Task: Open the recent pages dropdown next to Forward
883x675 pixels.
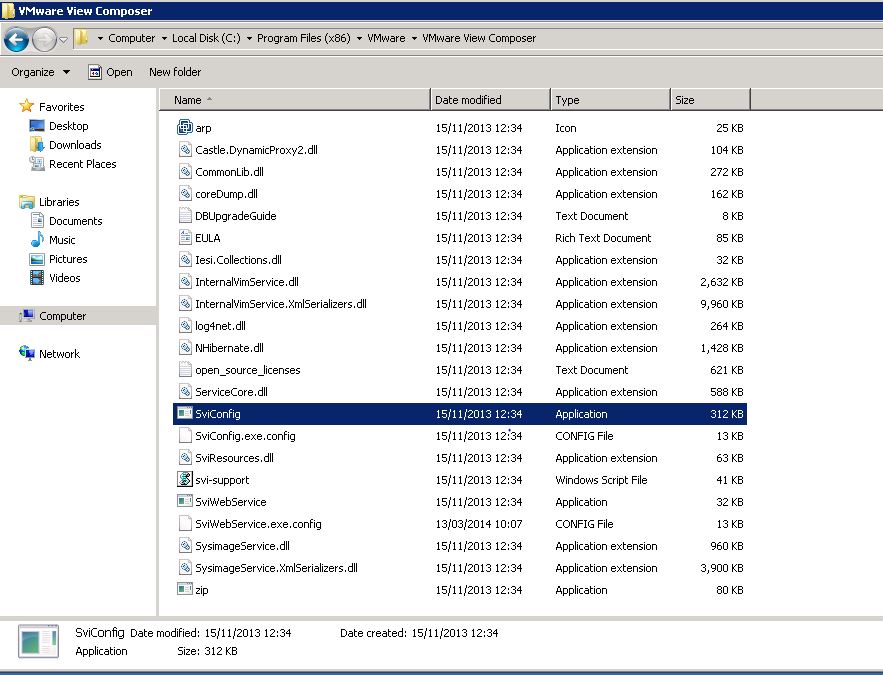Action: point(63,39)
